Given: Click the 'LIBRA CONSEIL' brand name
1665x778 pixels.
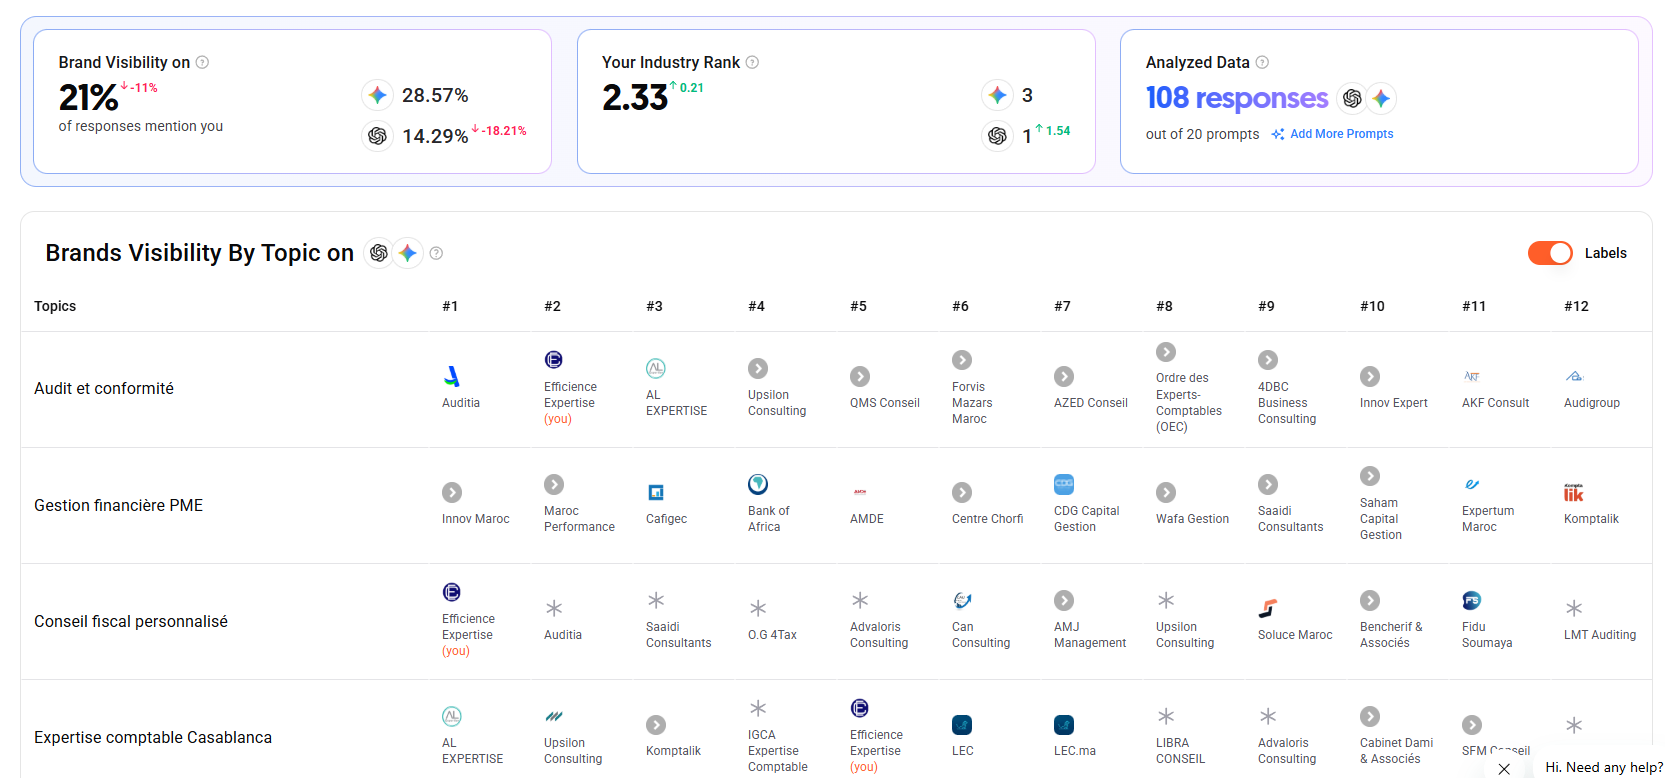Looking at the screenshot, I should click(1180, 751).
